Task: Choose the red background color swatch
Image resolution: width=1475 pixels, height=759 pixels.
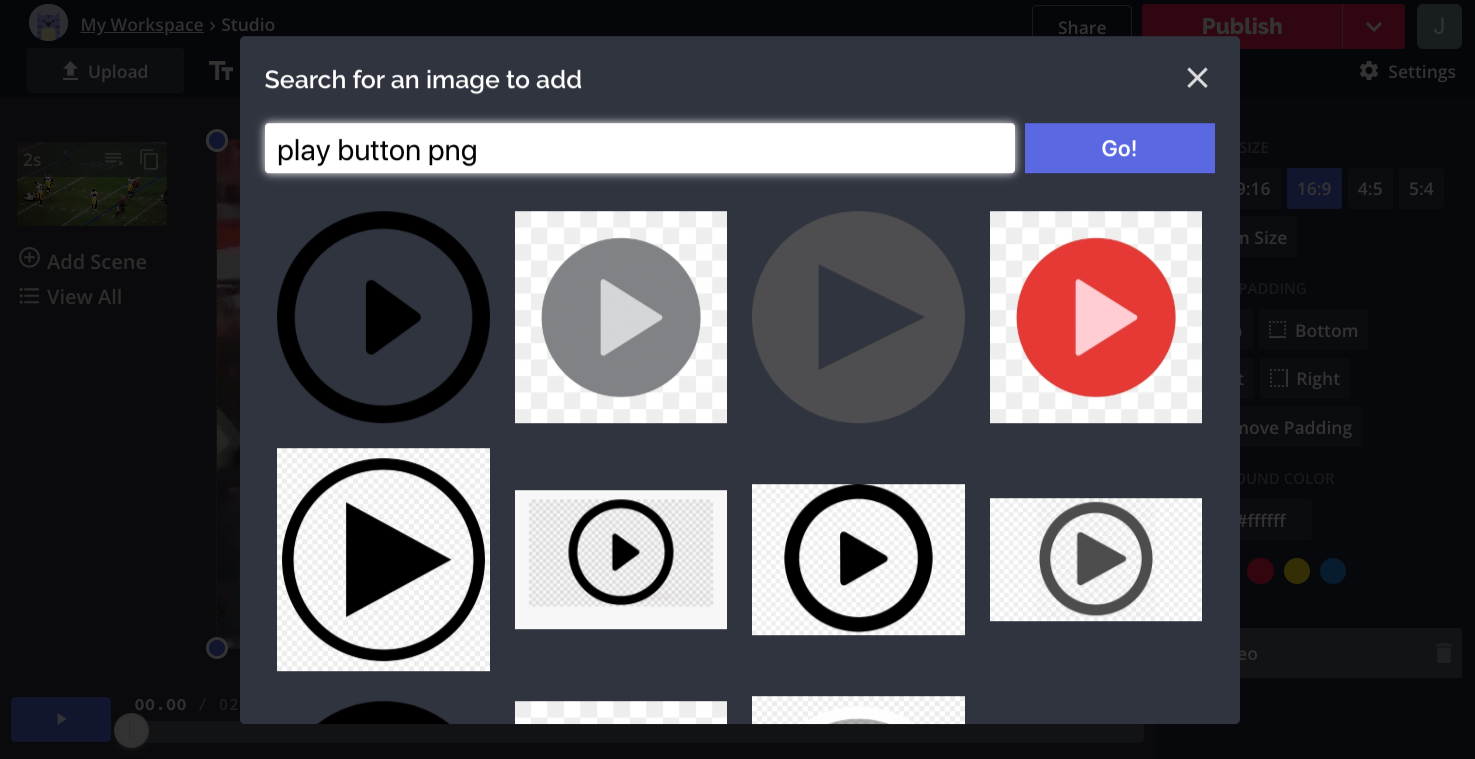Action: (1260, 571)
